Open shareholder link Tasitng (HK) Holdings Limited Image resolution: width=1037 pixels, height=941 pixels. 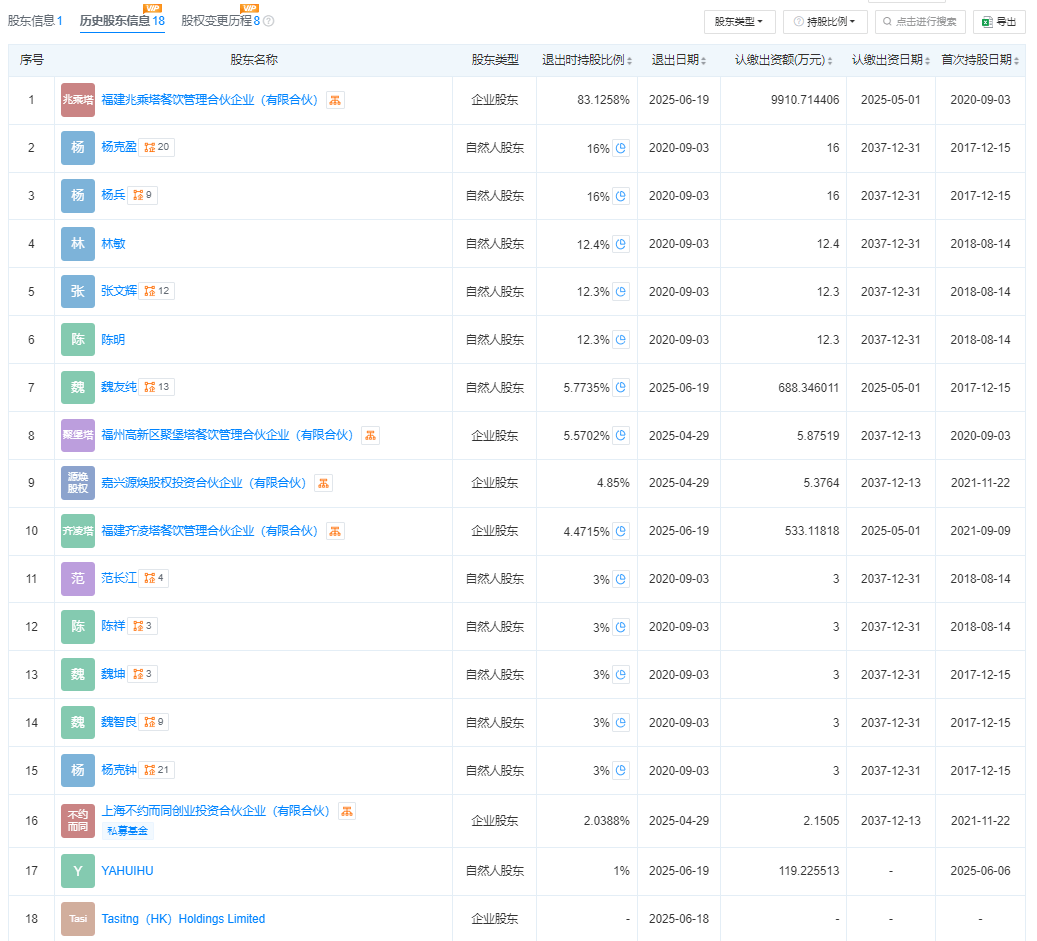(183, 919)
